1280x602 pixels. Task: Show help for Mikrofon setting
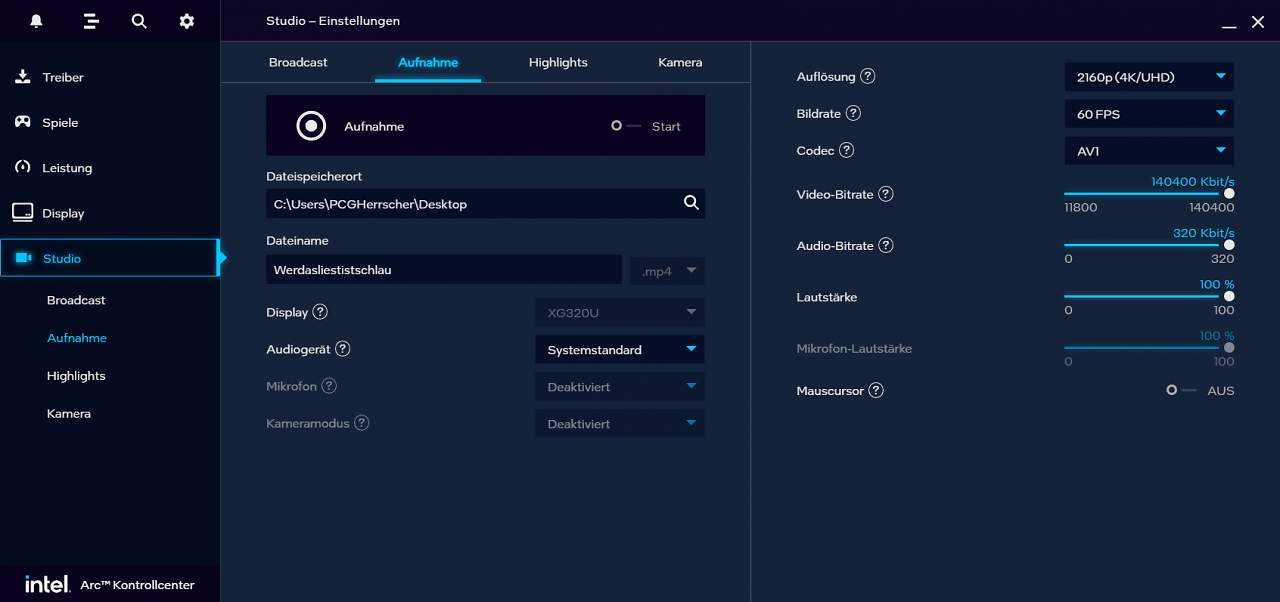[329, 386]
